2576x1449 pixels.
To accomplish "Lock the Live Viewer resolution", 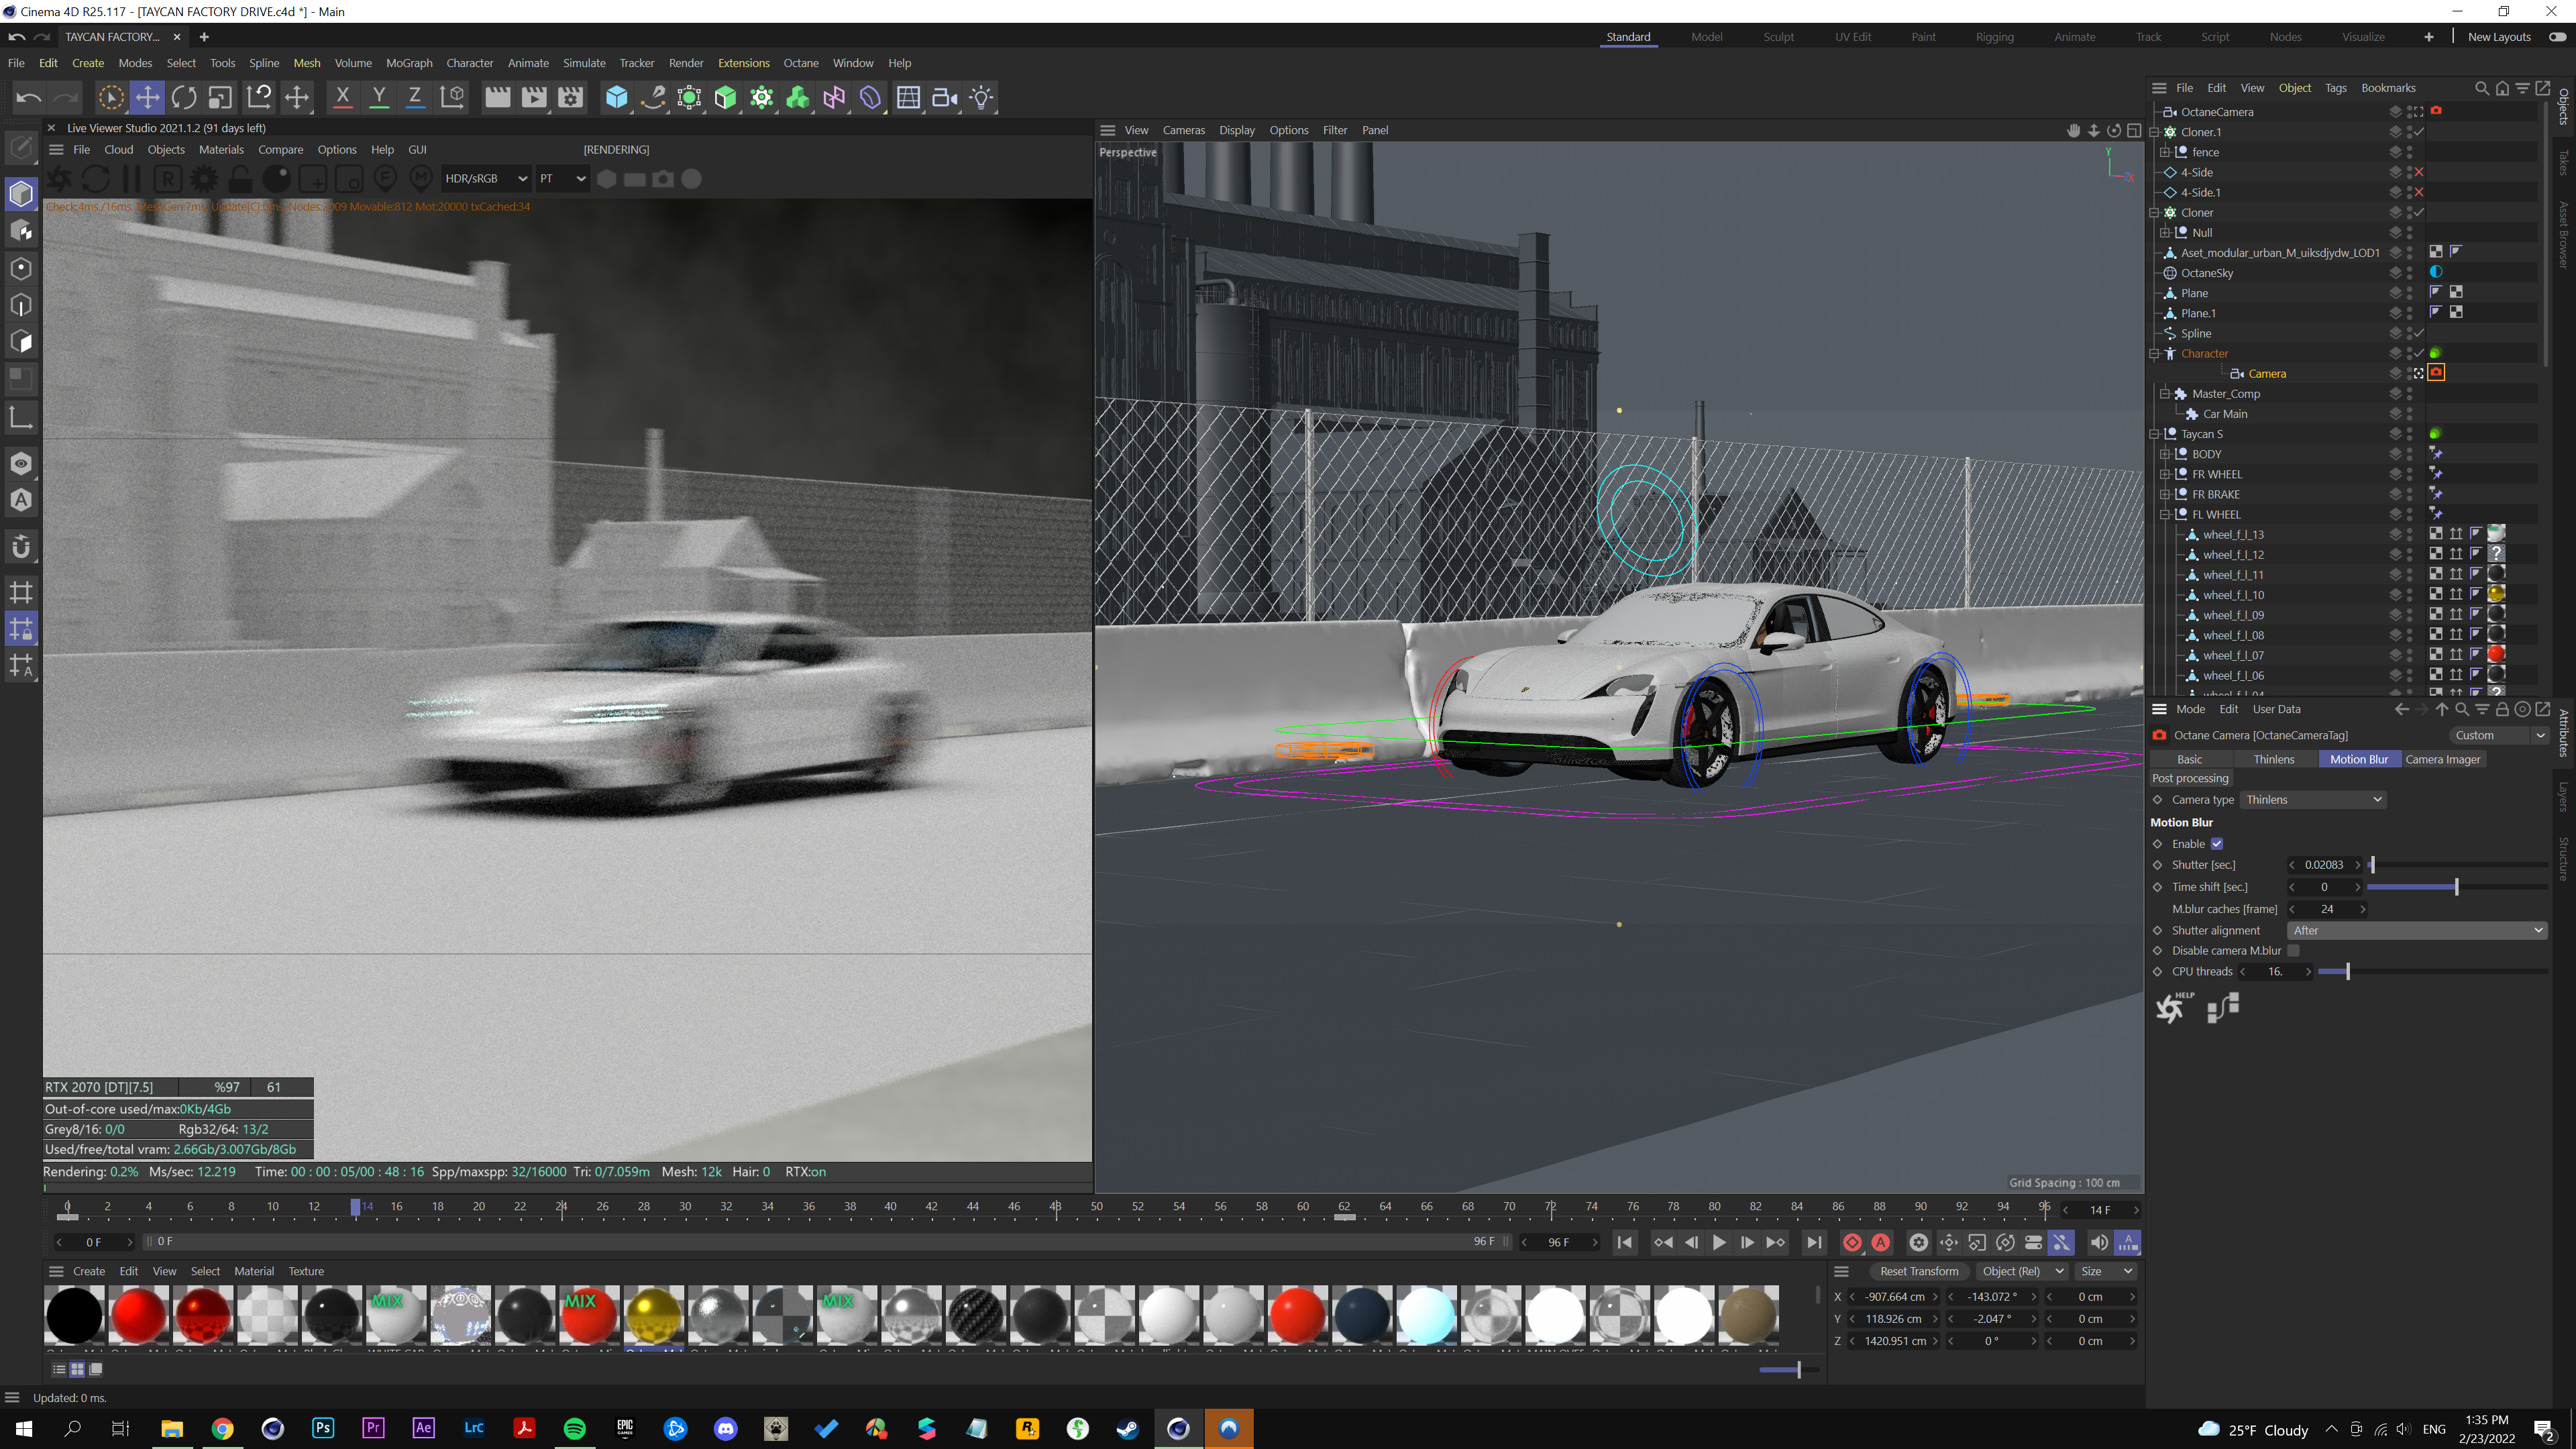I will 240,179.
